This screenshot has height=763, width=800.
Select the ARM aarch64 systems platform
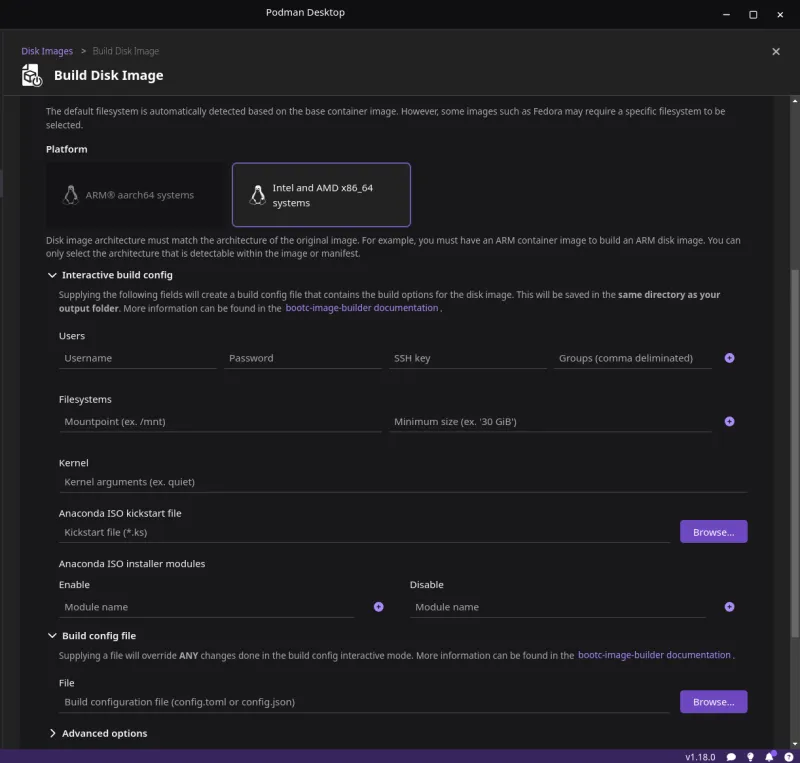135,195
